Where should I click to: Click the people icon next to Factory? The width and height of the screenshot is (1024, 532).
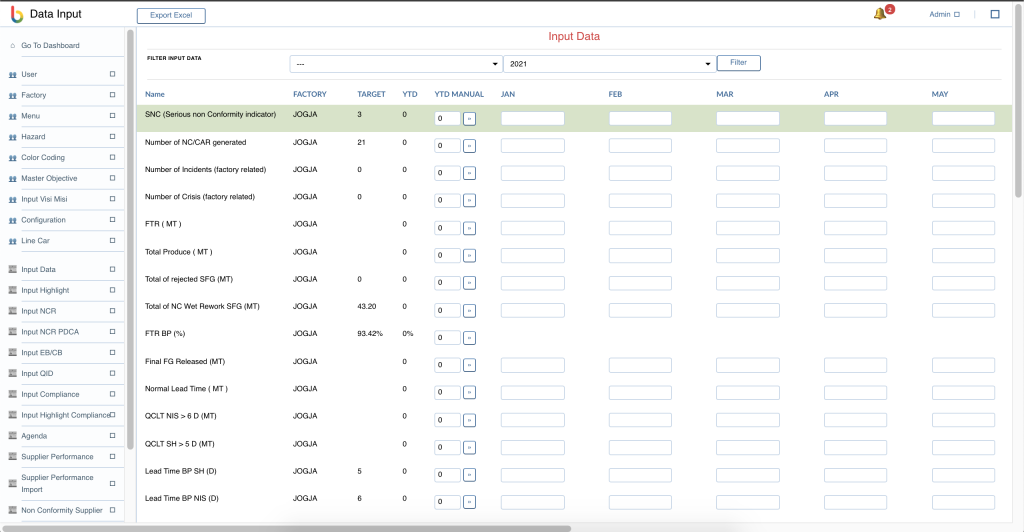(x=12, y=96)
